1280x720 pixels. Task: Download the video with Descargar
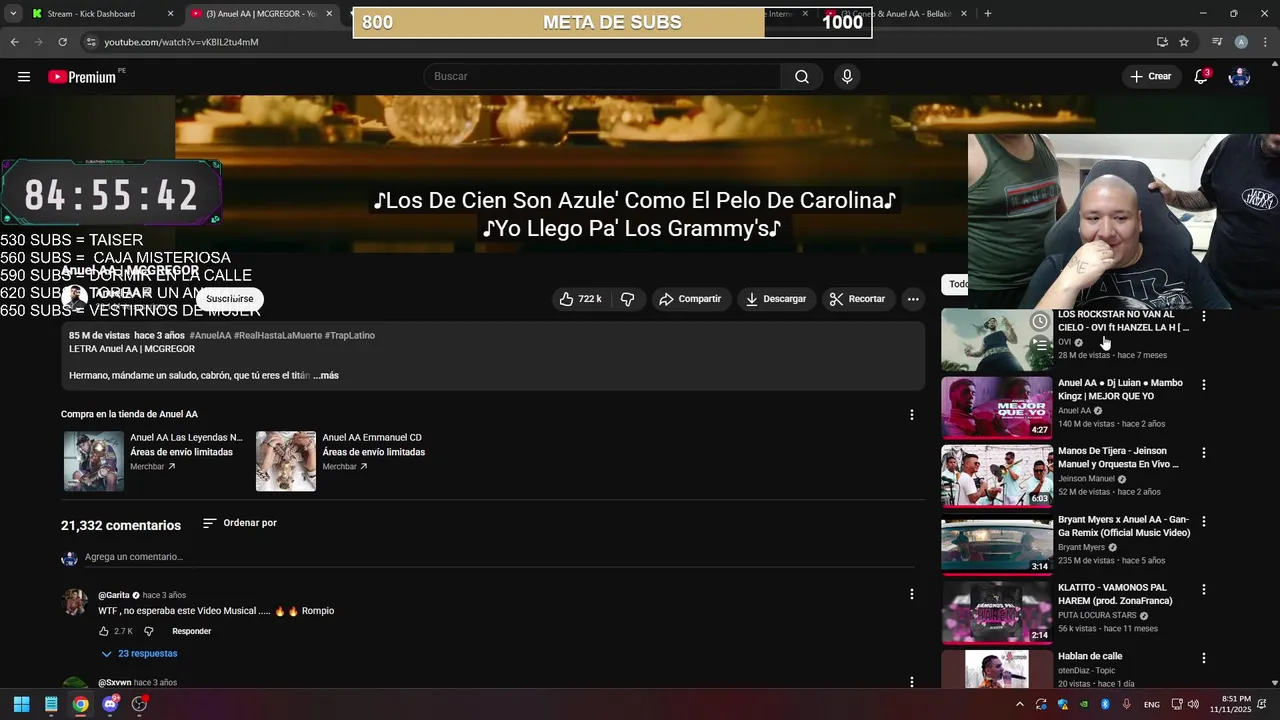776,299
